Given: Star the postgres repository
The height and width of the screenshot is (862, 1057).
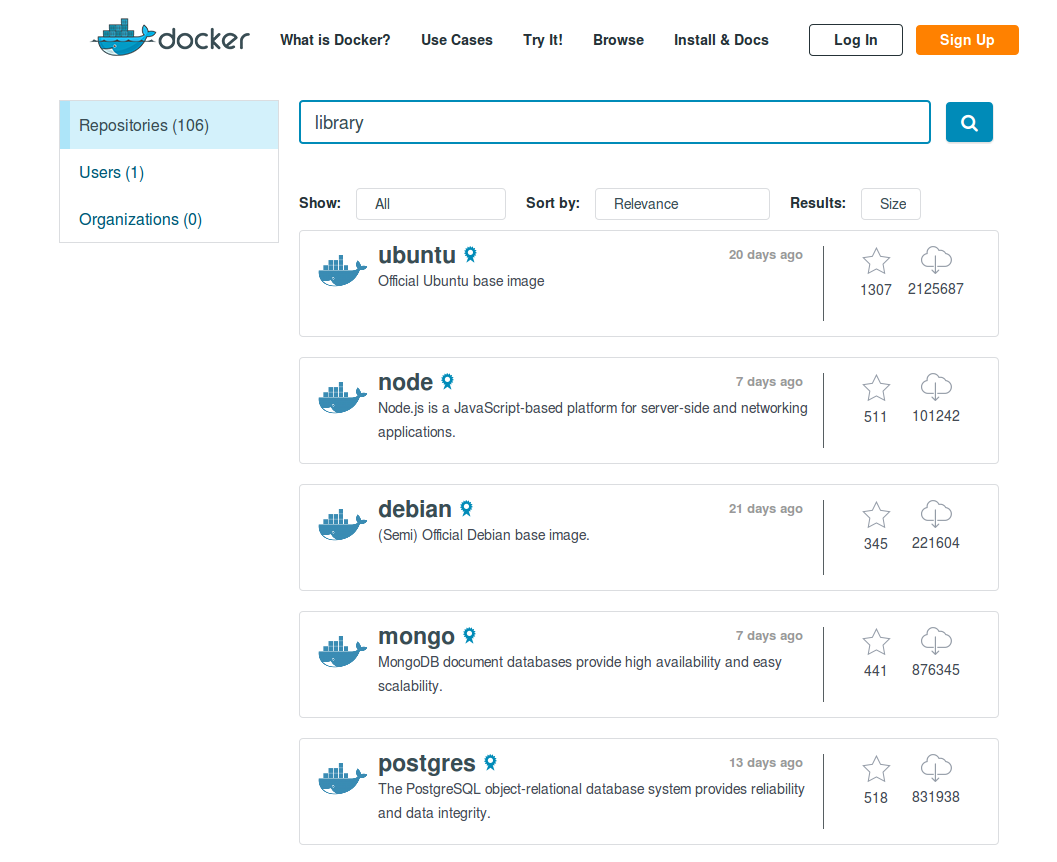Looking at the screenshot, I should 876,769.
